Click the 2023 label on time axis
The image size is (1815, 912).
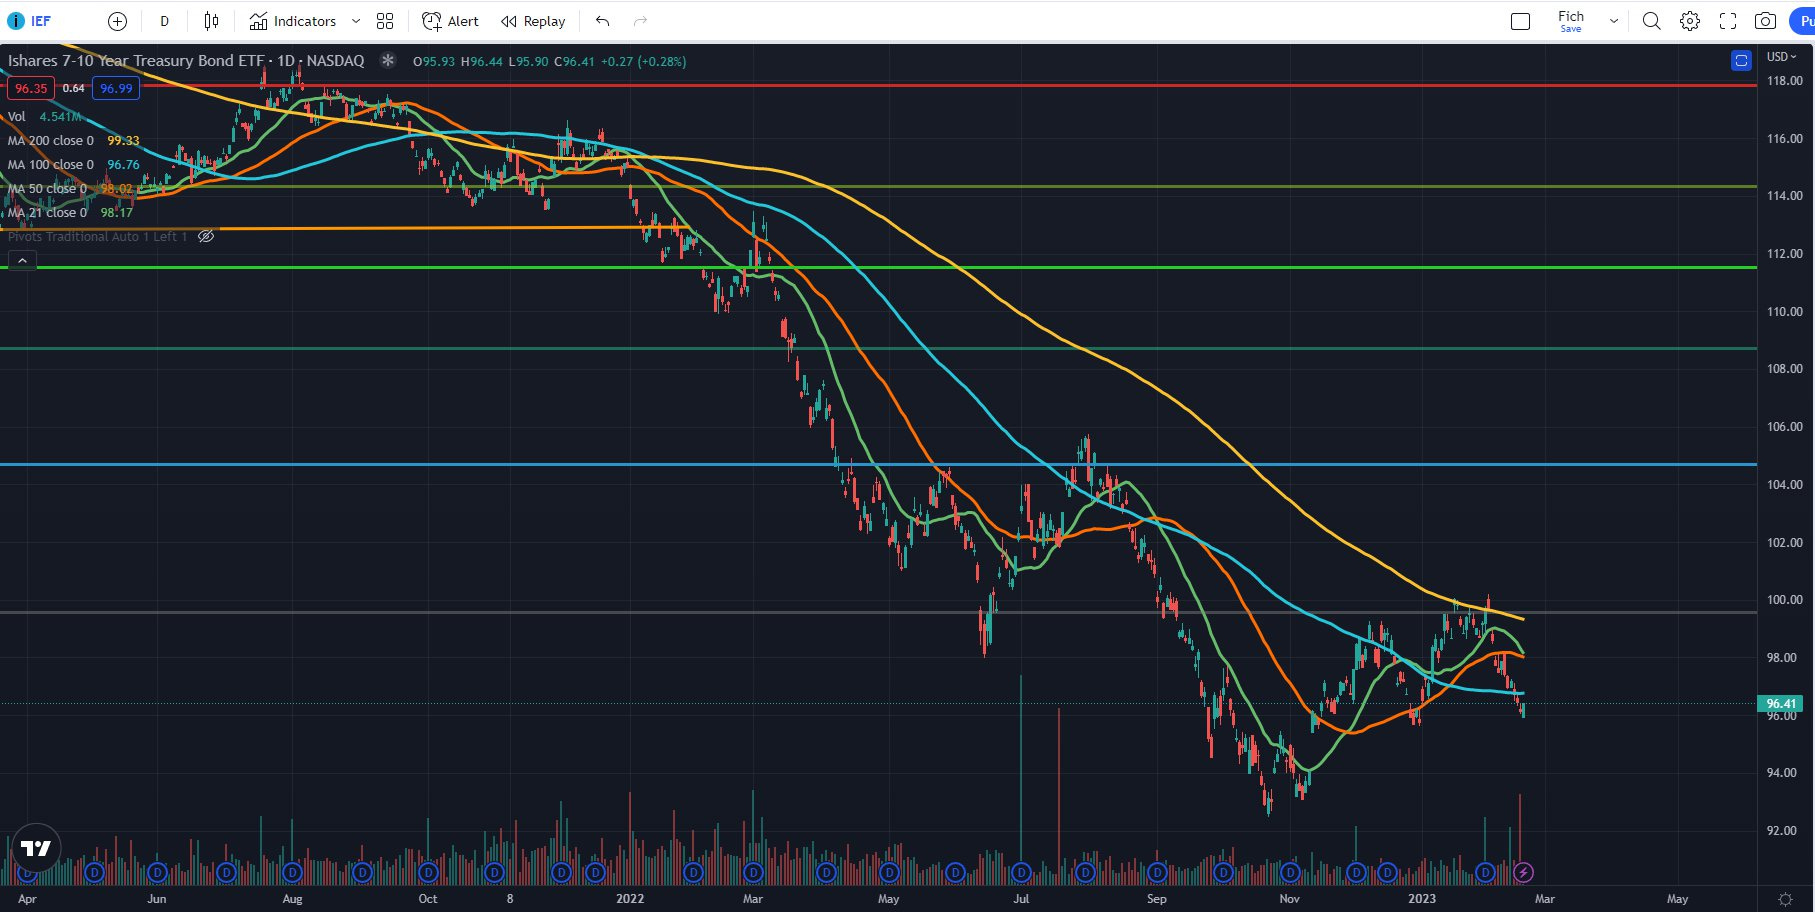(1422, 899)
